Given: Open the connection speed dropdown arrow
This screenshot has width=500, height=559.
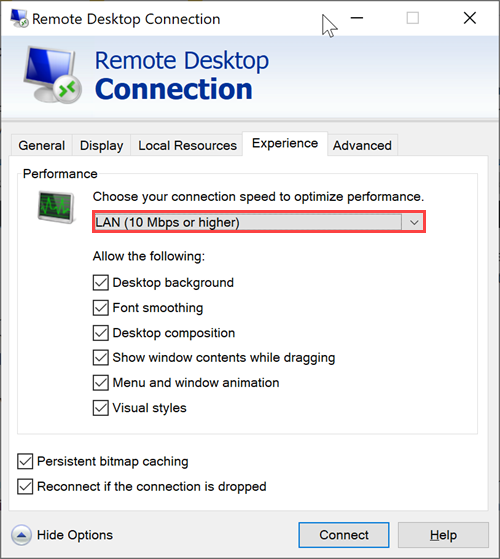Looking at the screenshot, I should click(x=413, y=222).
